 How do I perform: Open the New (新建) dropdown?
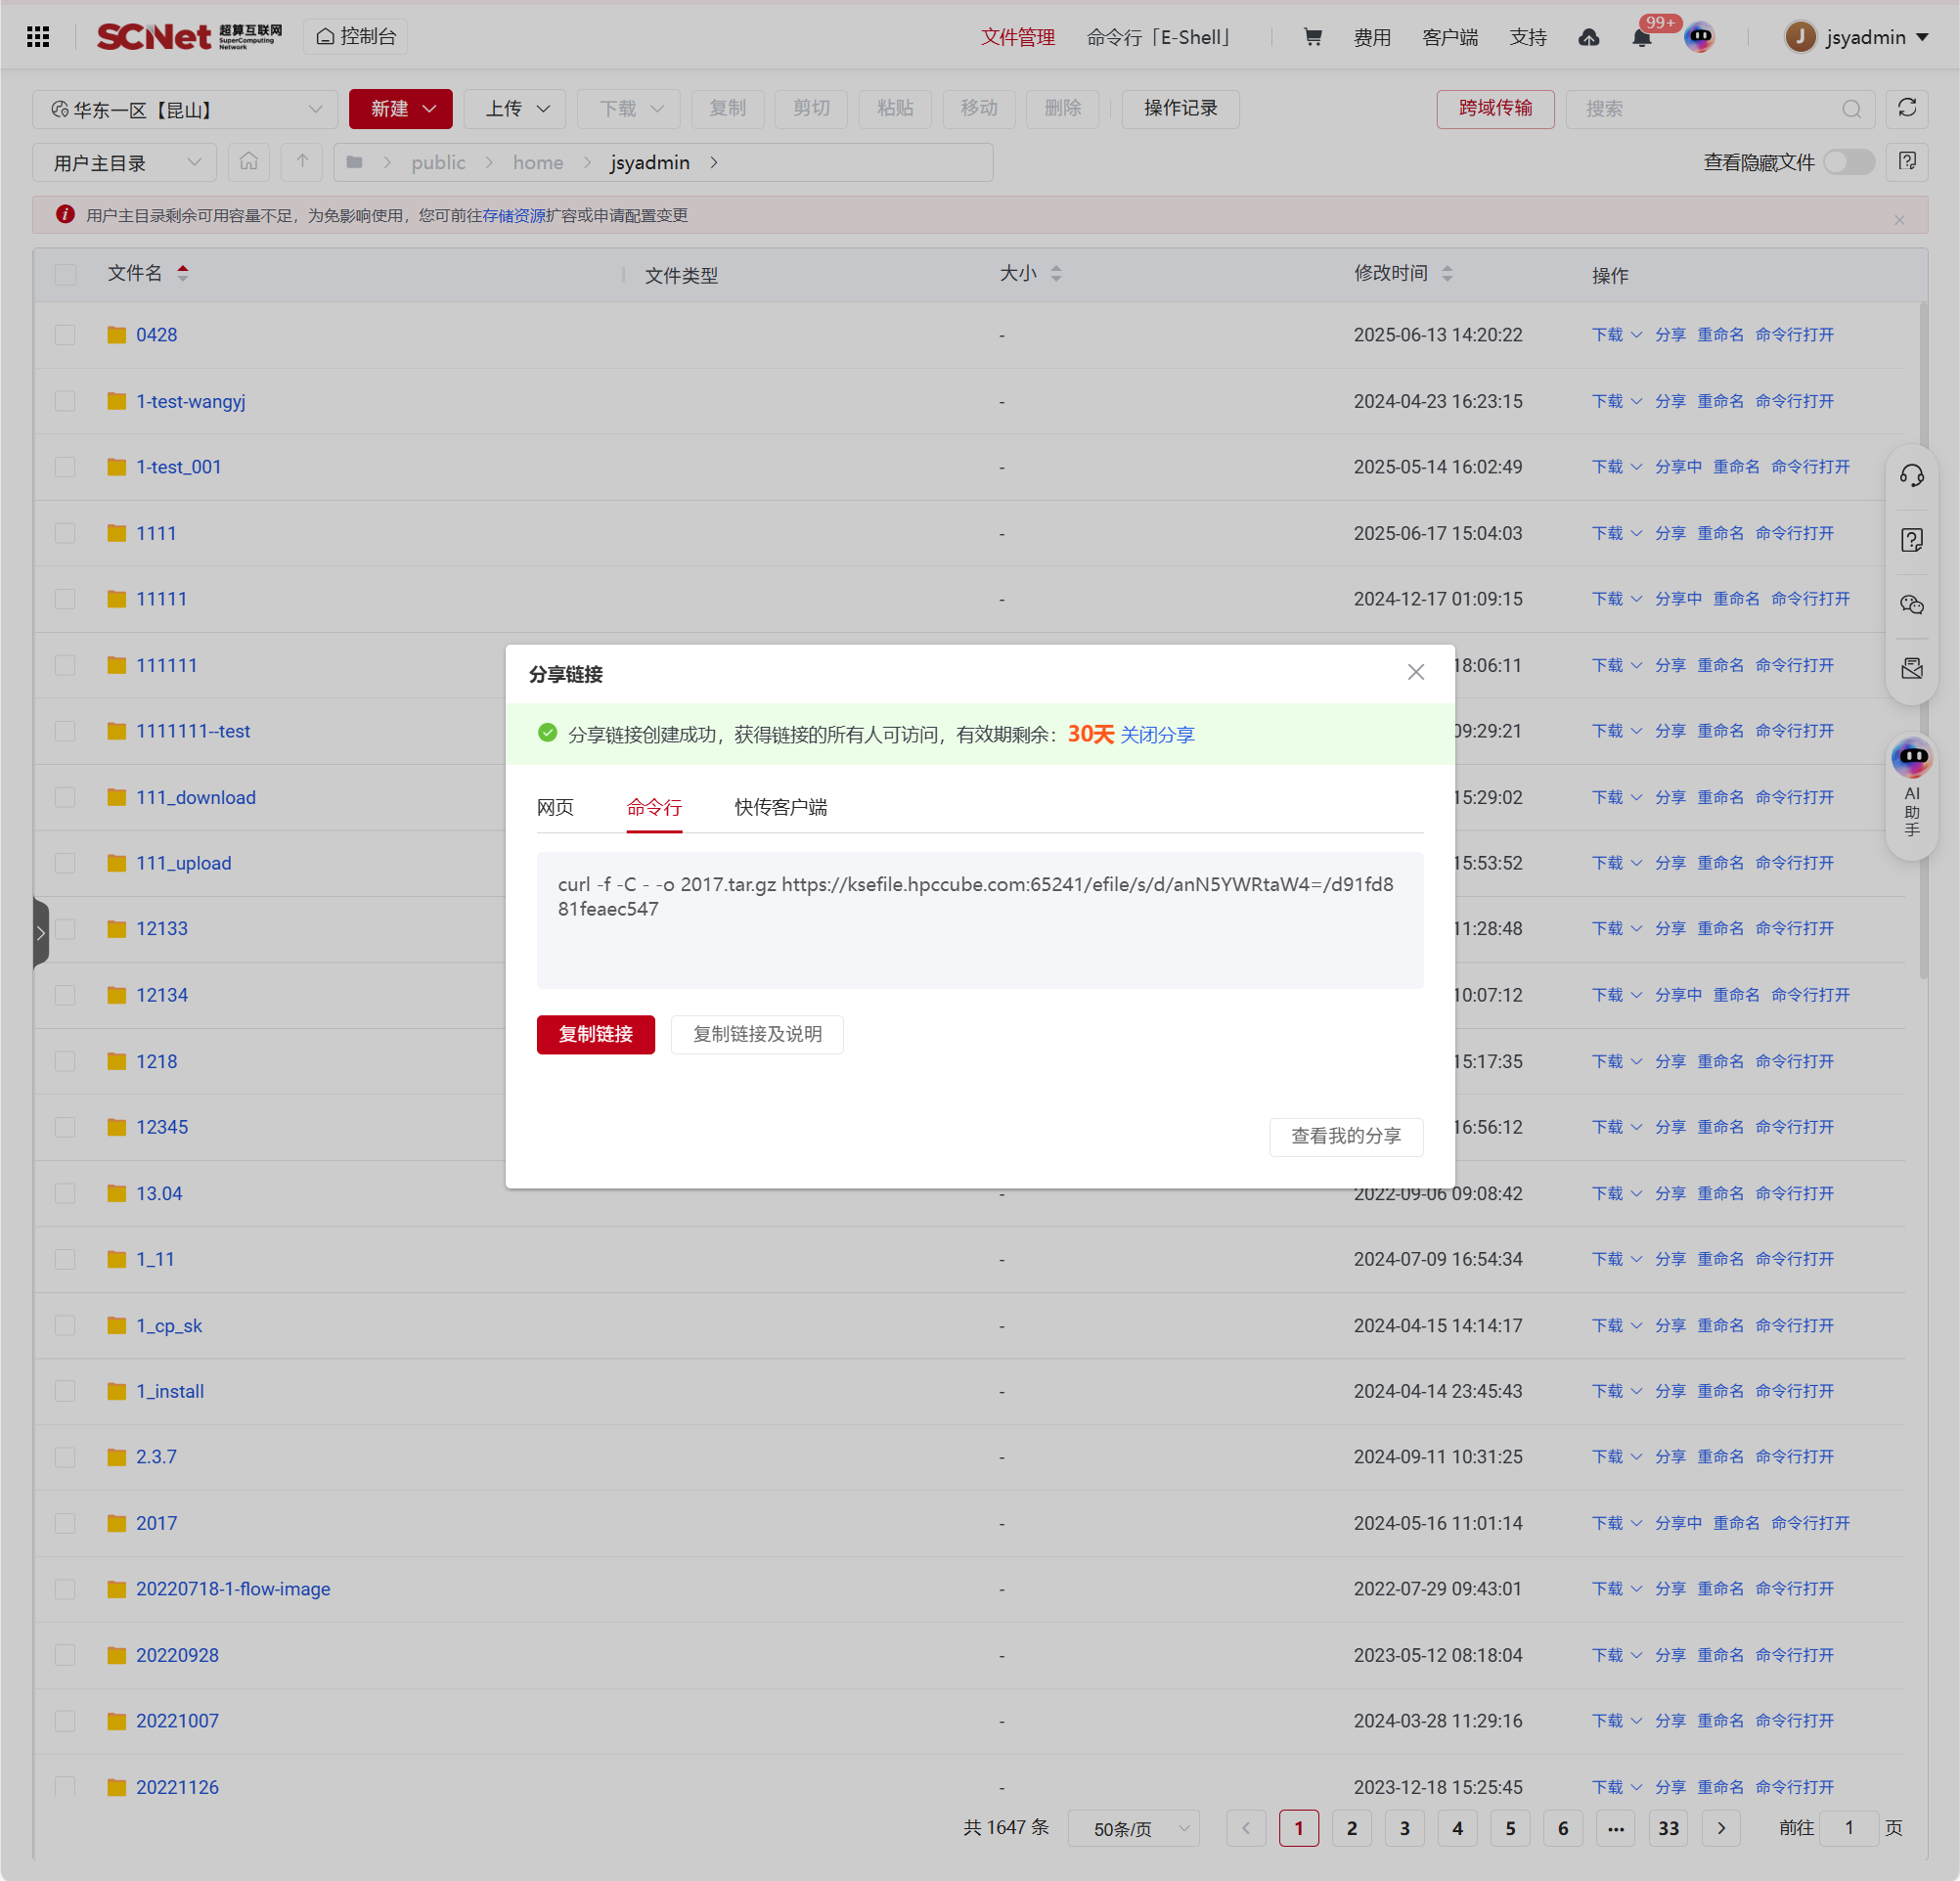[401, 109]
